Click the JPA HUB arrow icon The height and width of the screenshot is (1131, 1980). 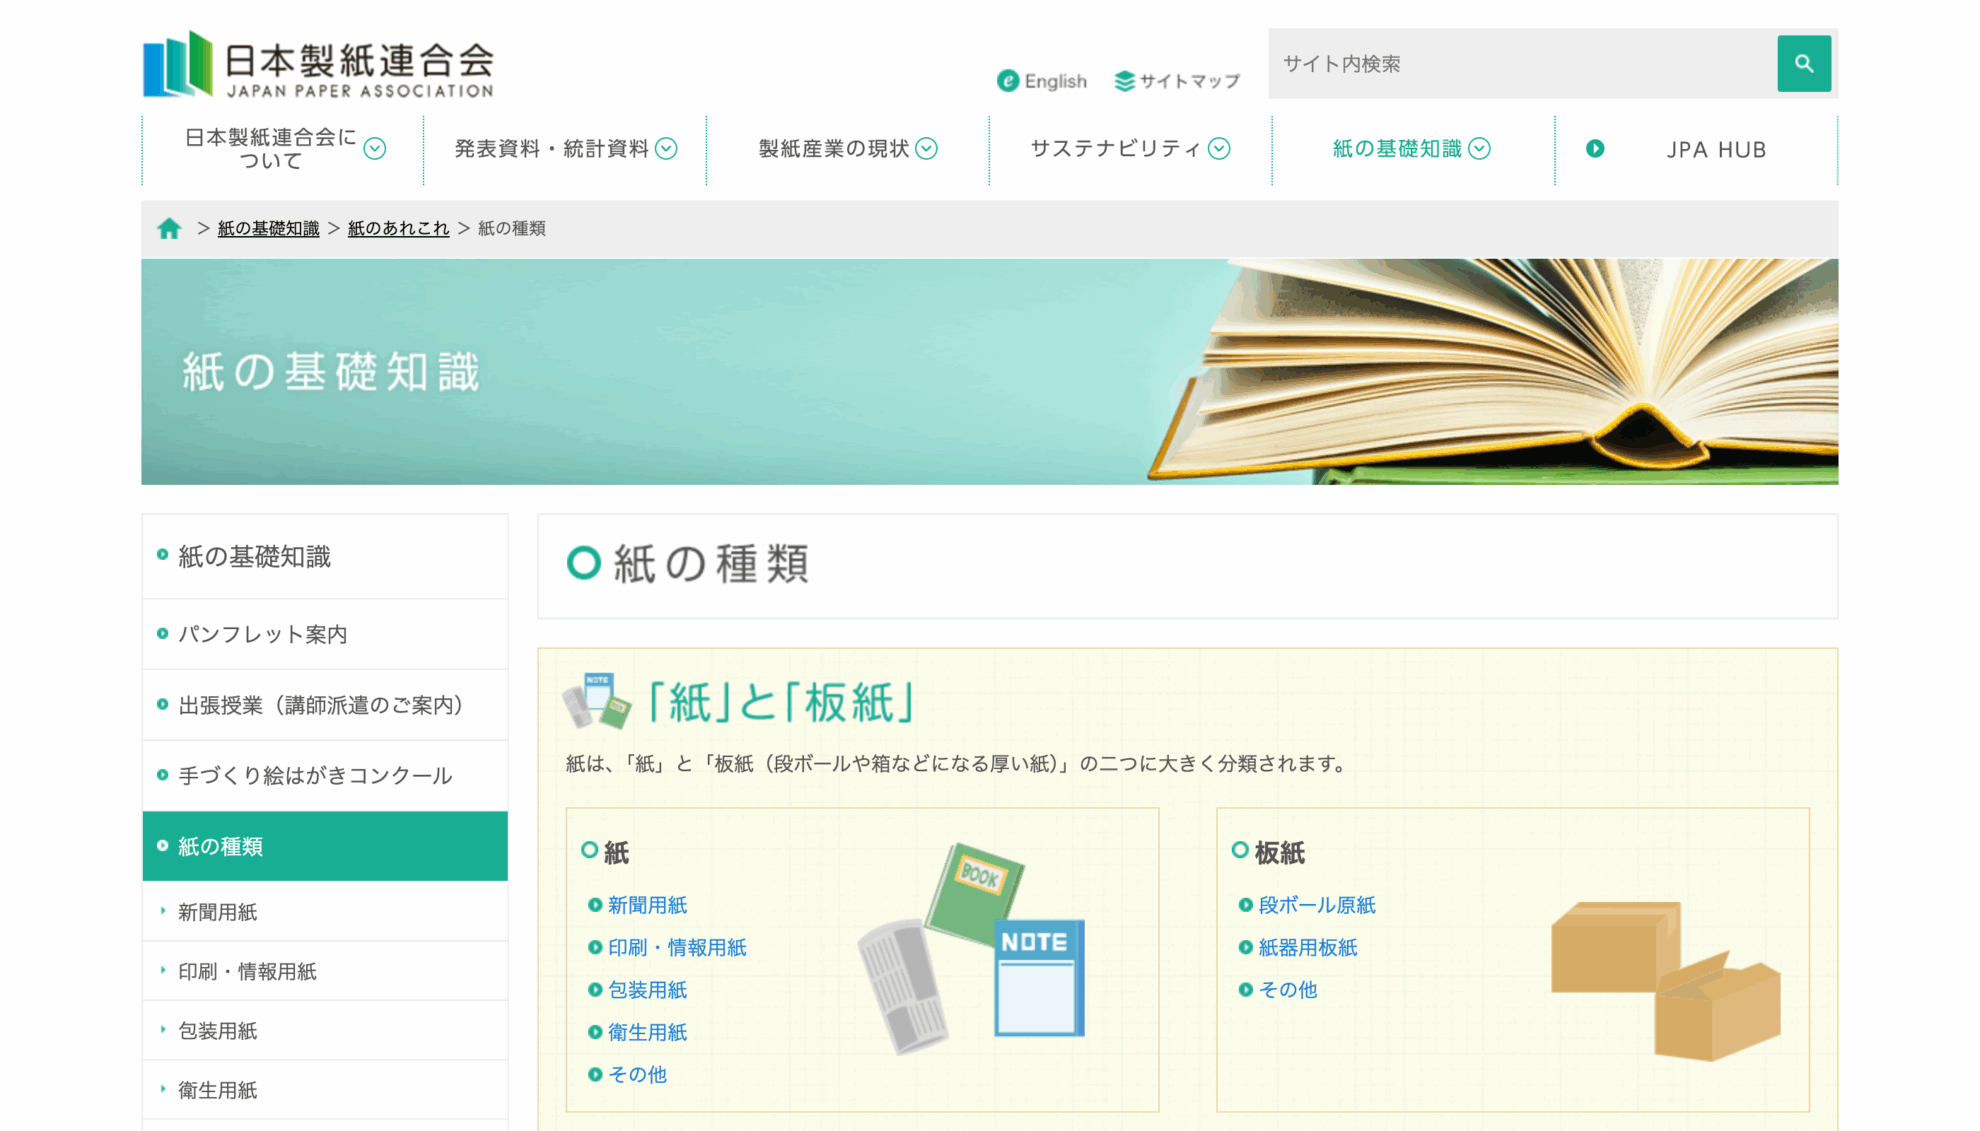tap(1595, 149)
